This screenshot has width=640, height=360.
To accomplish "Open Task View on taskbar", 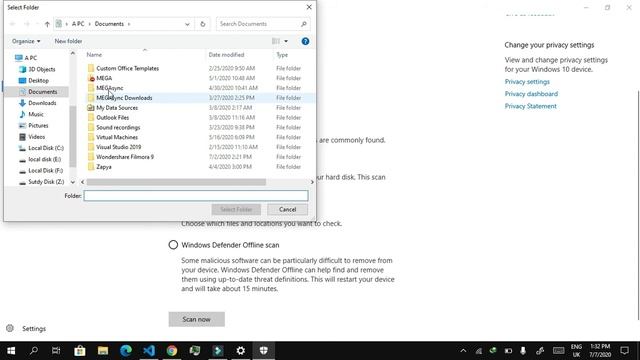I will tap(56, 351).
